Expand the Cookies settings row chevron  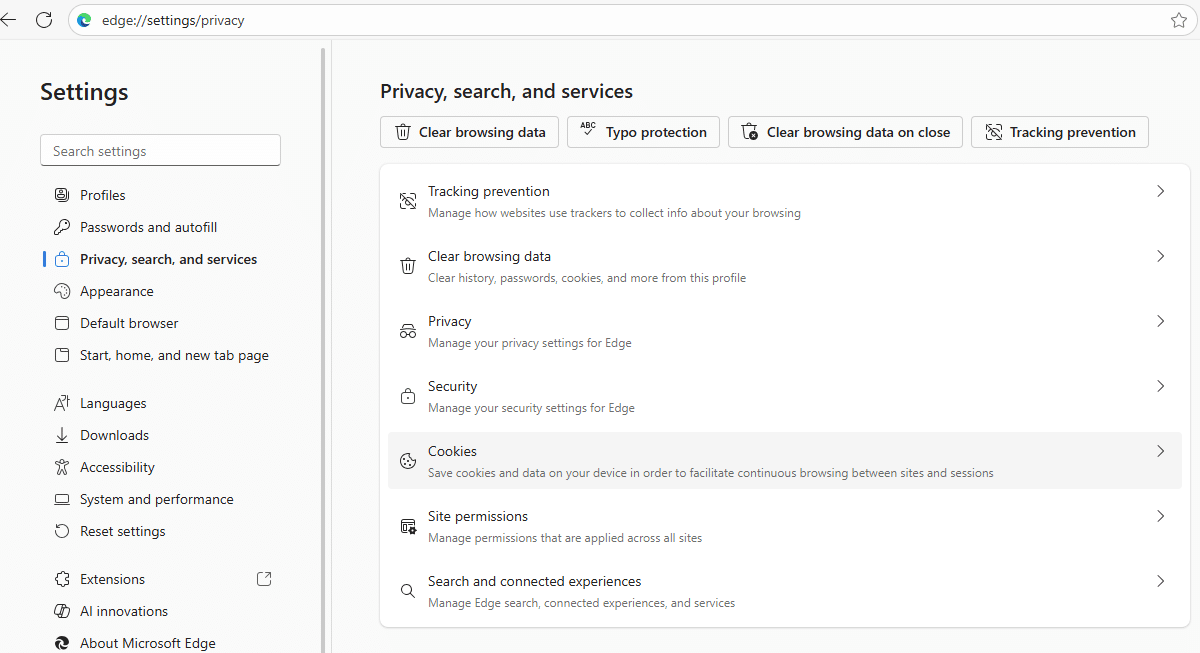[x=1160, y=451]
